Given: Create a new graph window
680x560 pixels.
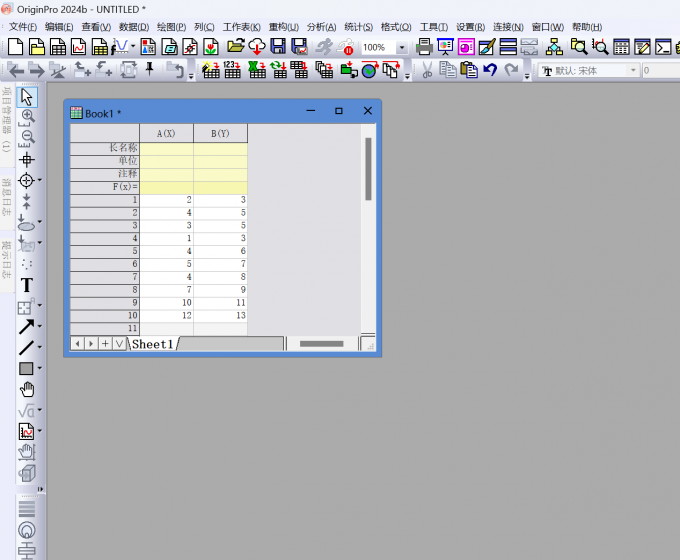Looking at the screenshot, I should point(78,47).
